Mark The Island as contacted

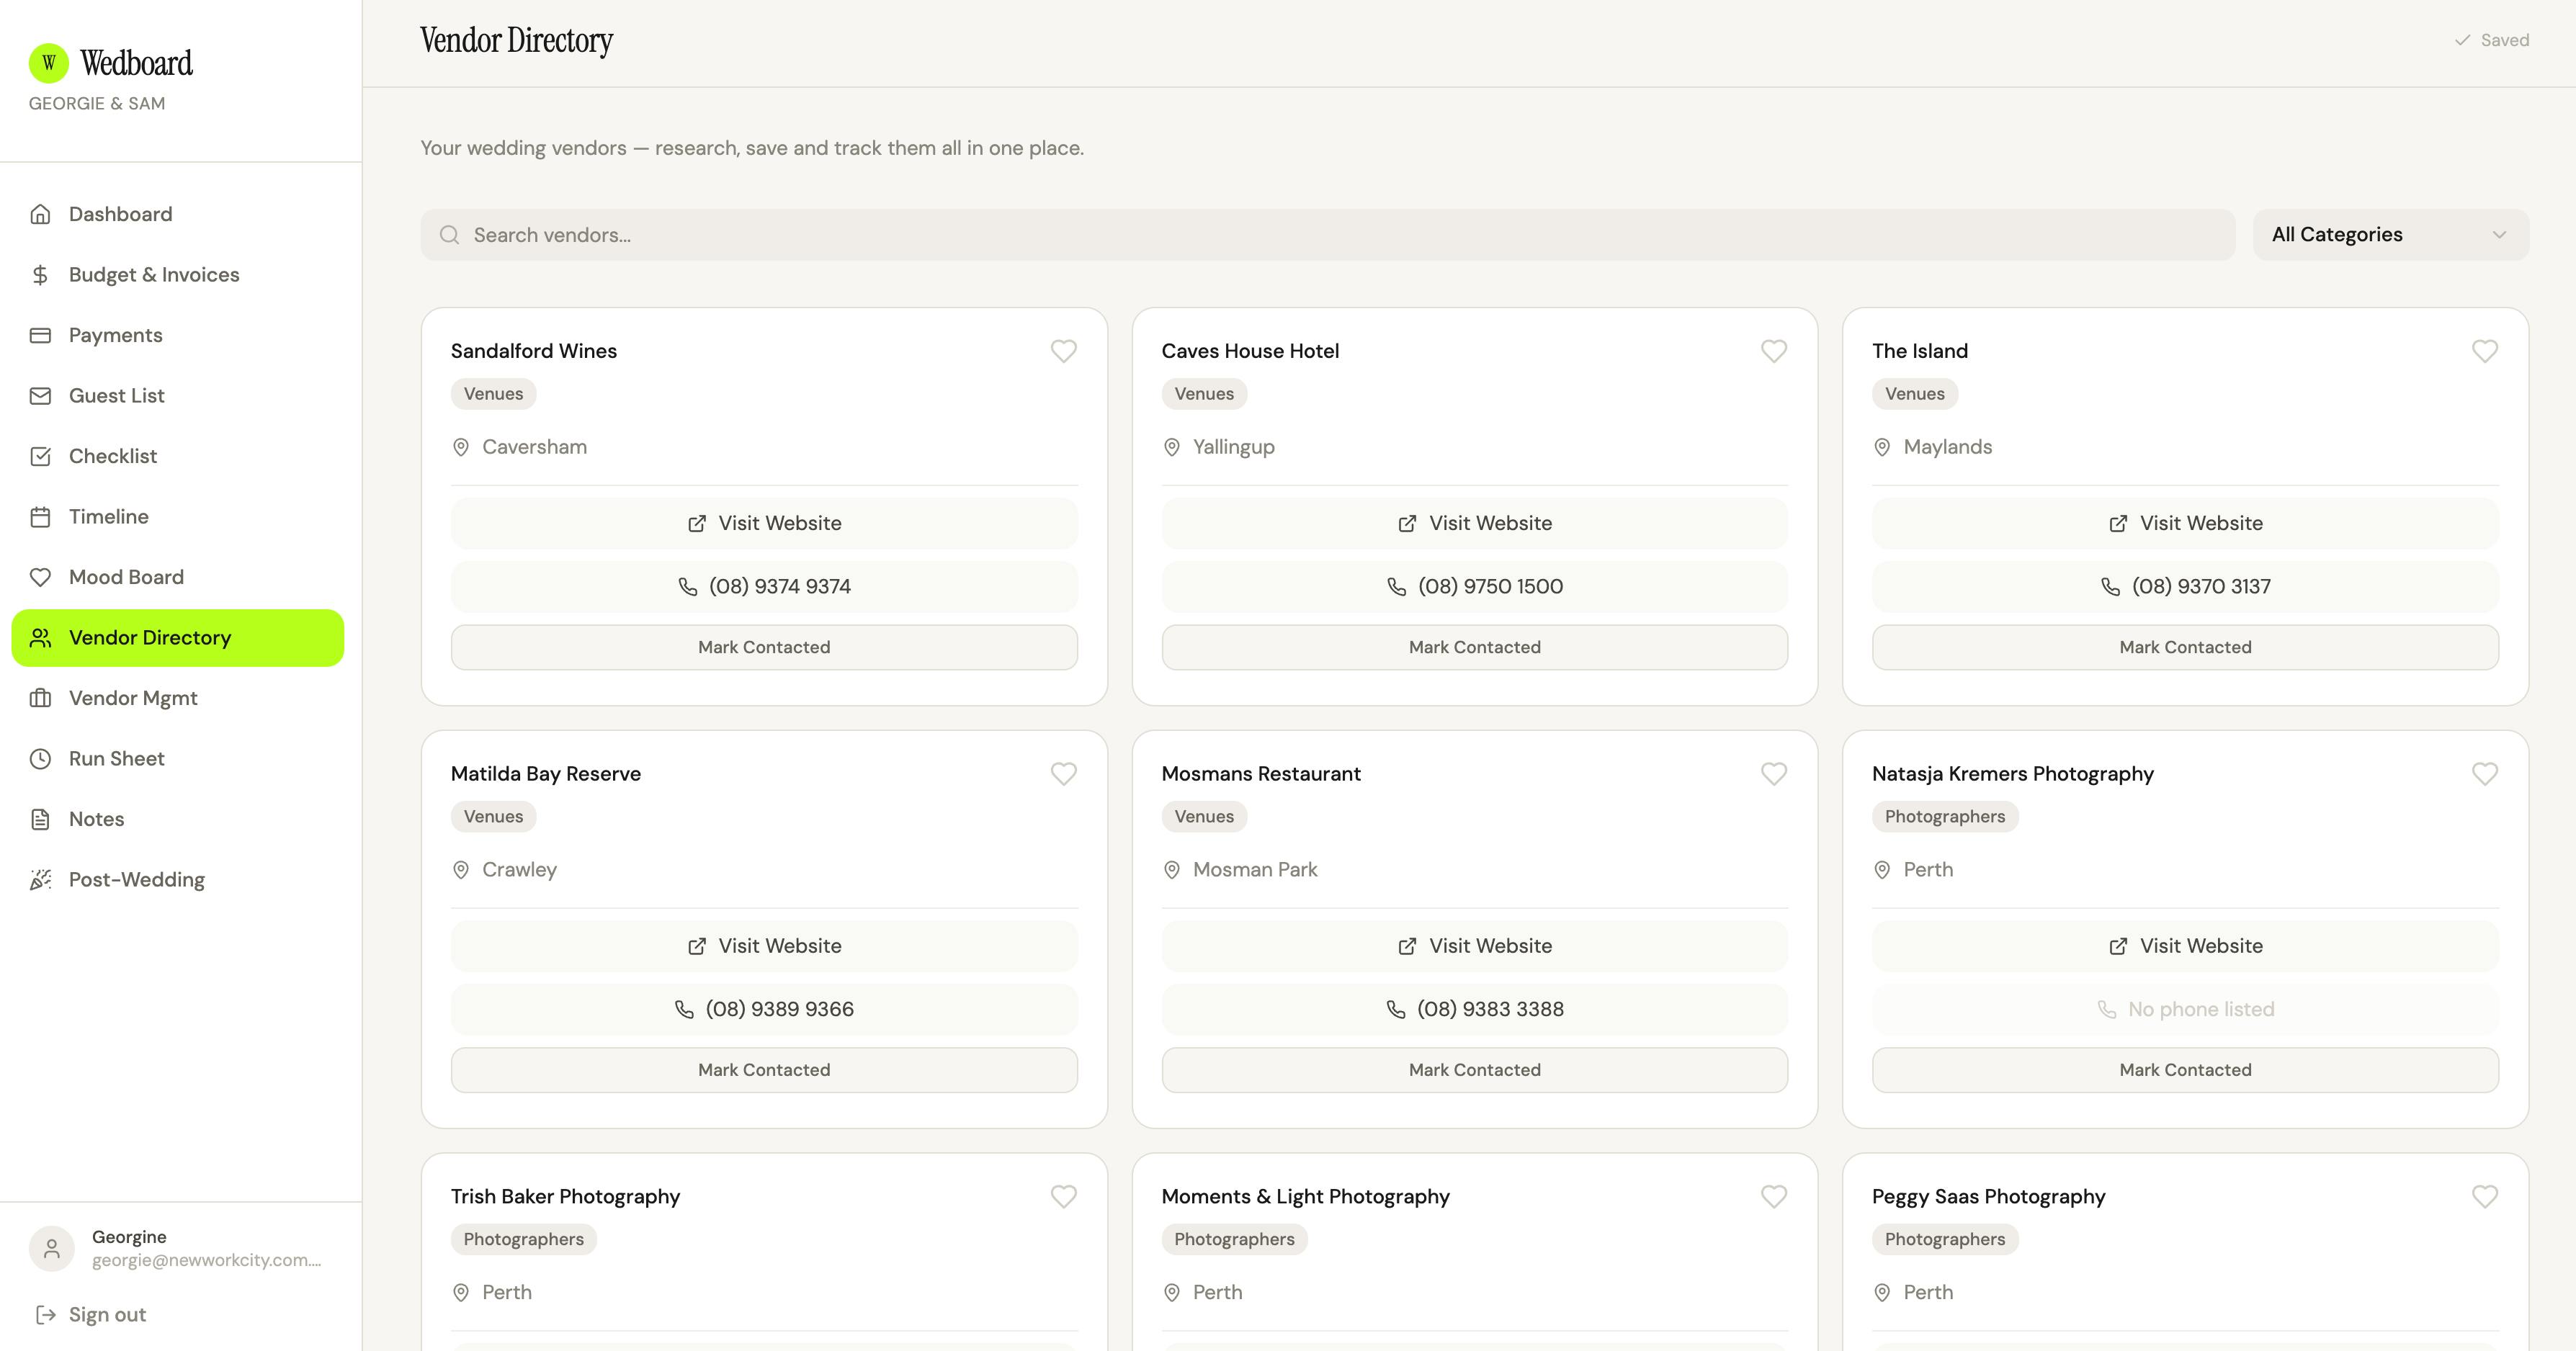click(2185, 647)
